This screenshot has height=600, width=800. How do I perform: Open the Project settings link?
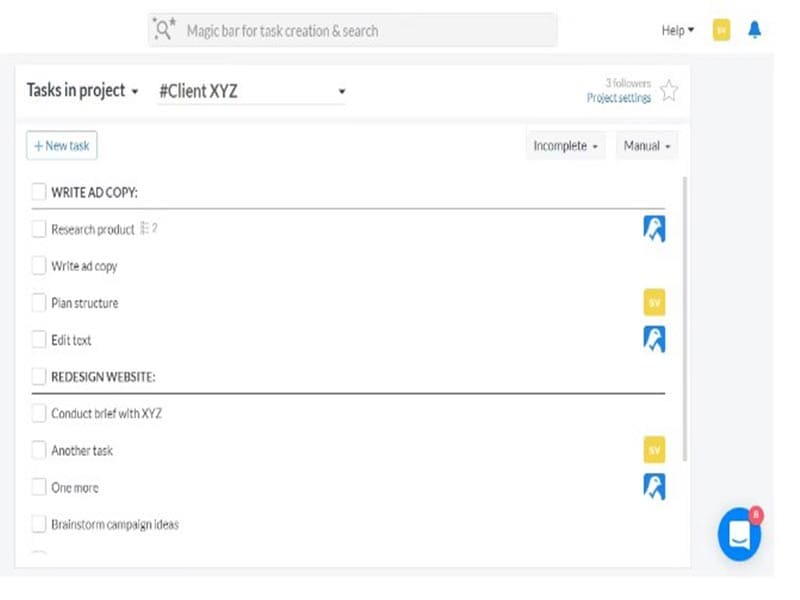point(618,98)
